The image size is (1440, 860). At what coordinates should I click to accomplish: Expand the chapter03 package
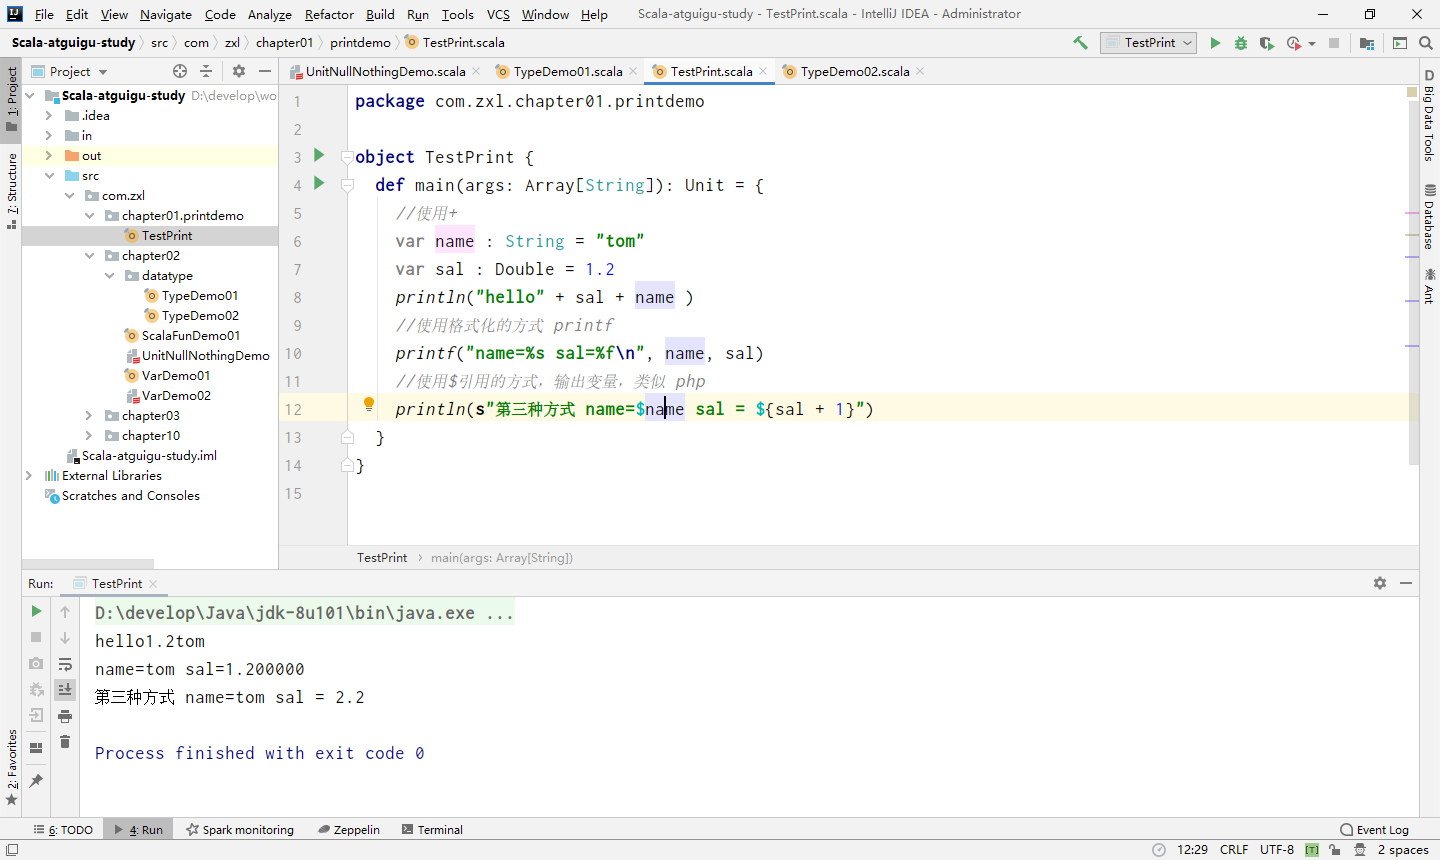89,415
